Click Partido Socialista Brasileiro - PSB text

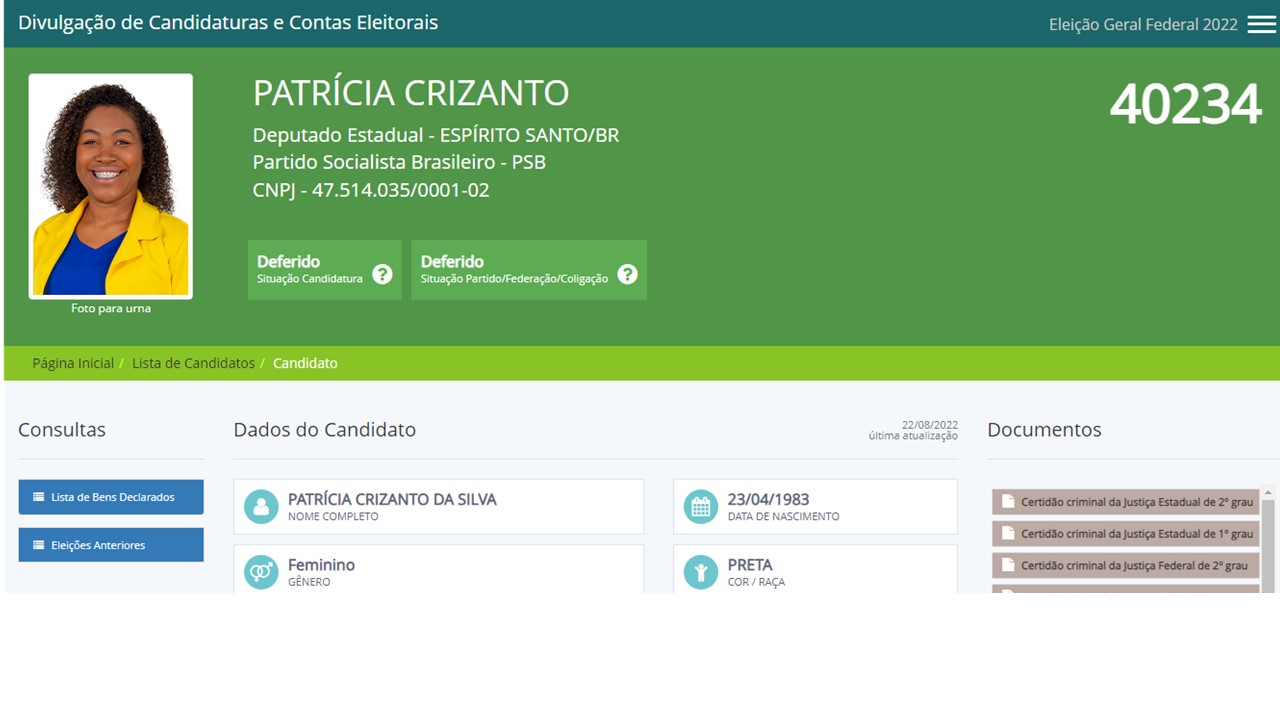click(399, 162)
